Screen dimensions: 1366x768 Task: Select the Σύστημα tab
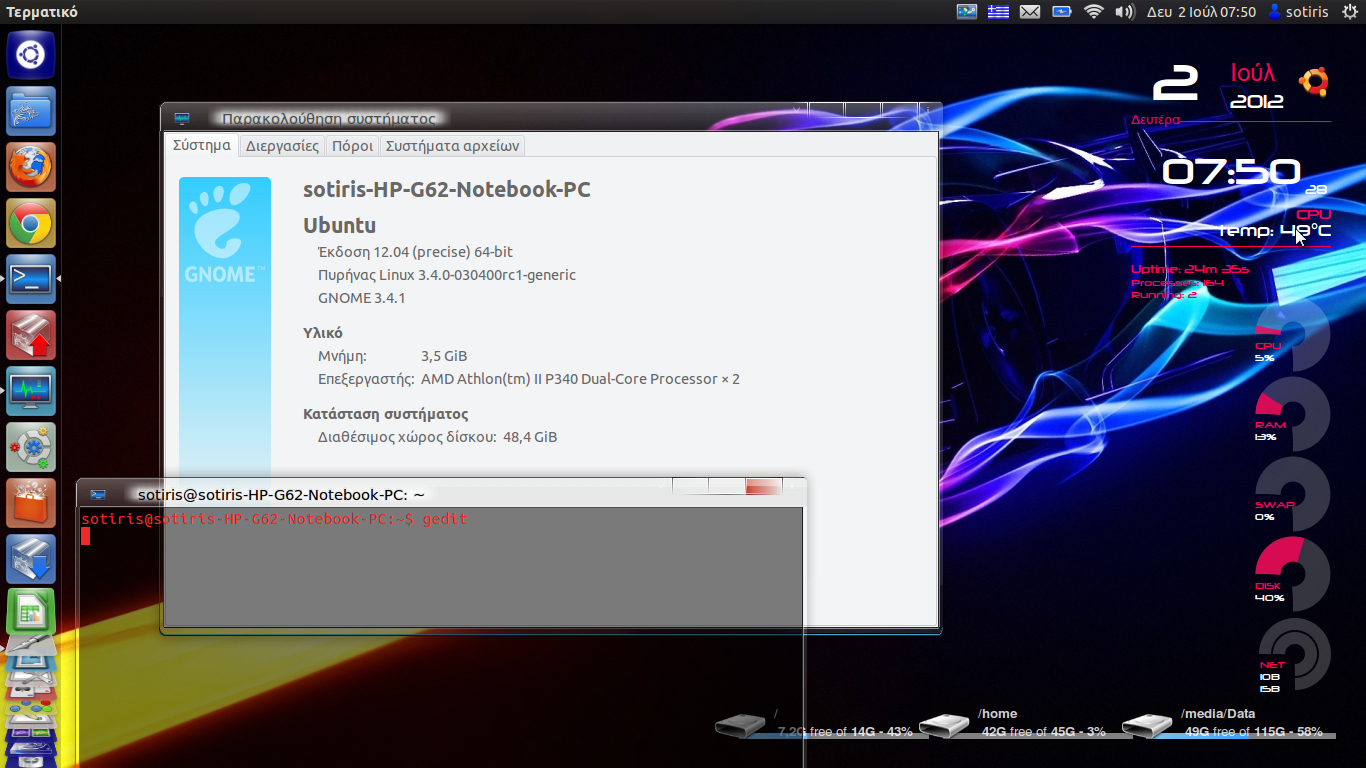click(202, 145)
